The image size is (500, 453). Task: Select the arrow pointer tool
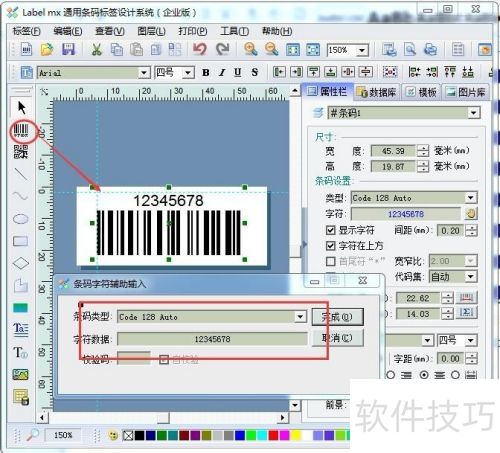21,108
